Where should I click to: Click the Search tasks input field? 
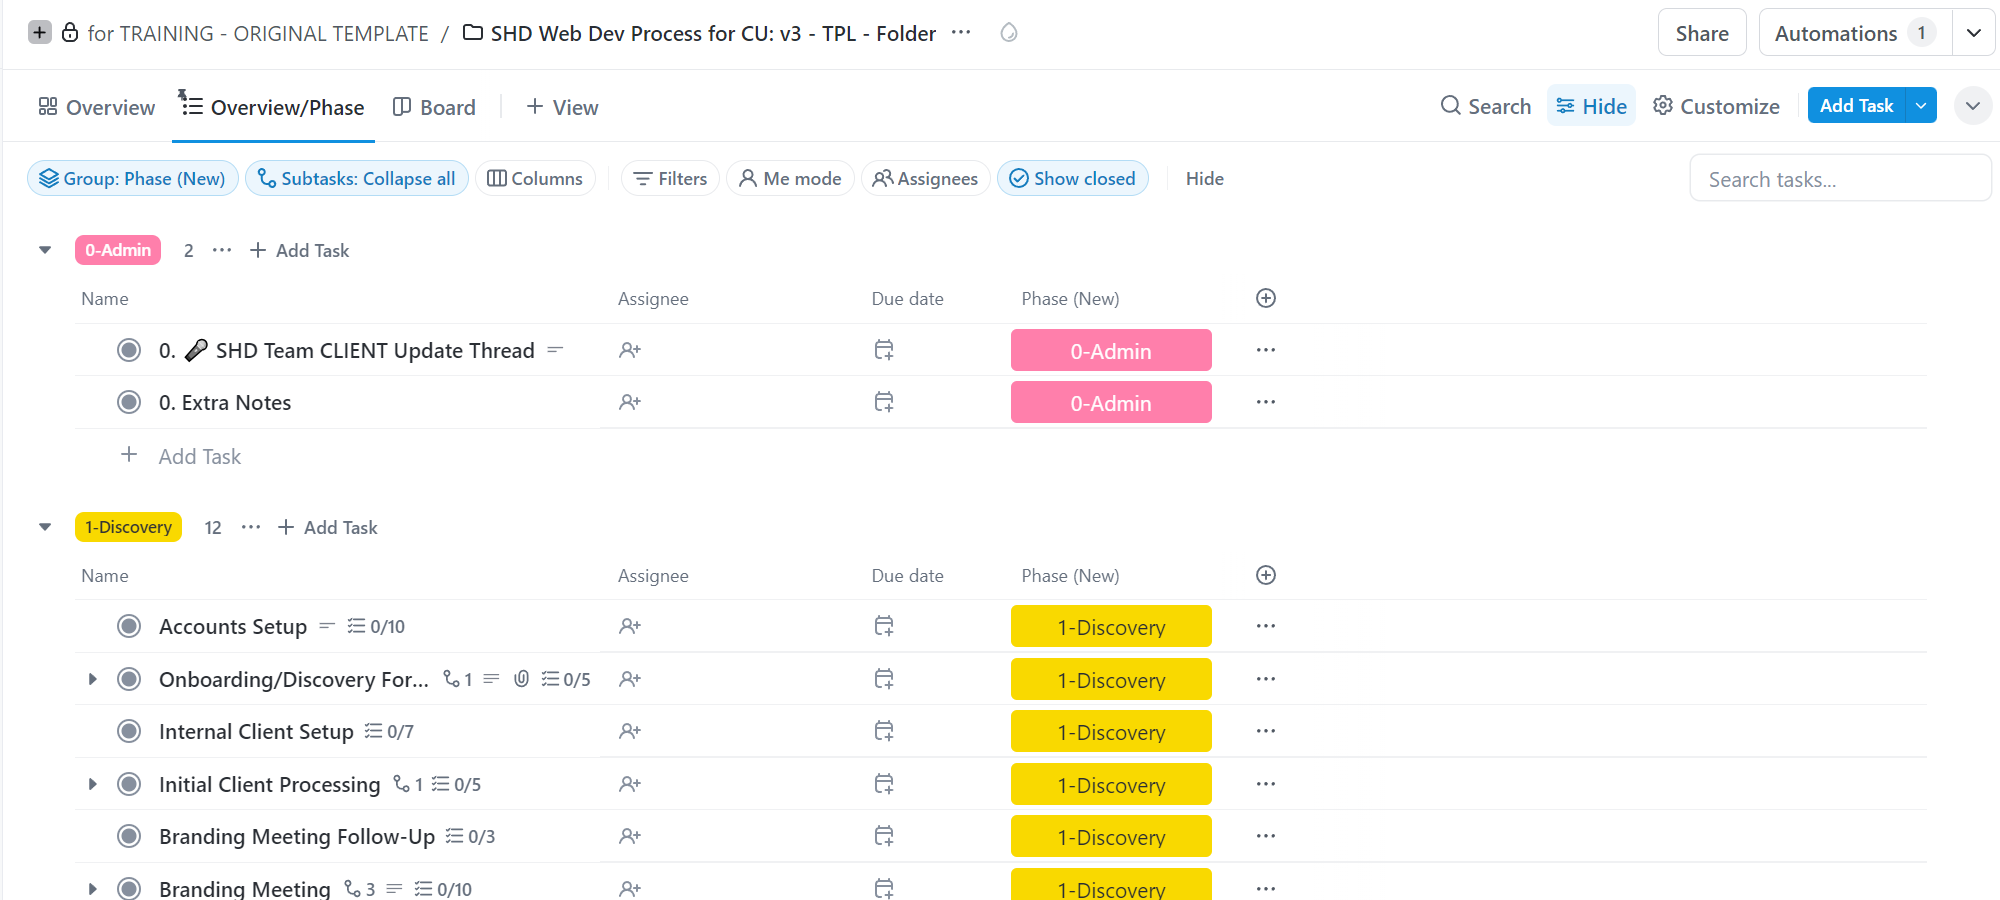[x=1838, y=179]
